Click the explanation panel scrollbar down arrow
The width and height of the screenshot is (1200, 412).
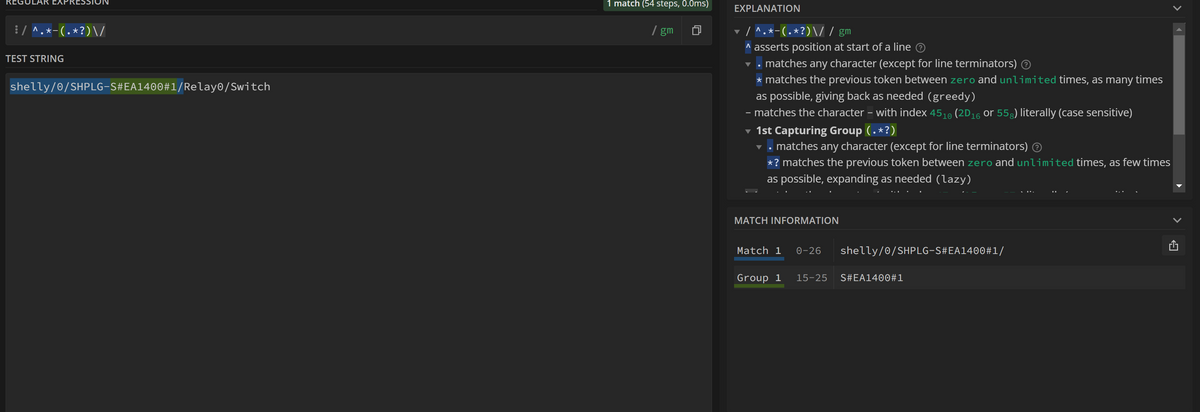[x=1178, y=186]
